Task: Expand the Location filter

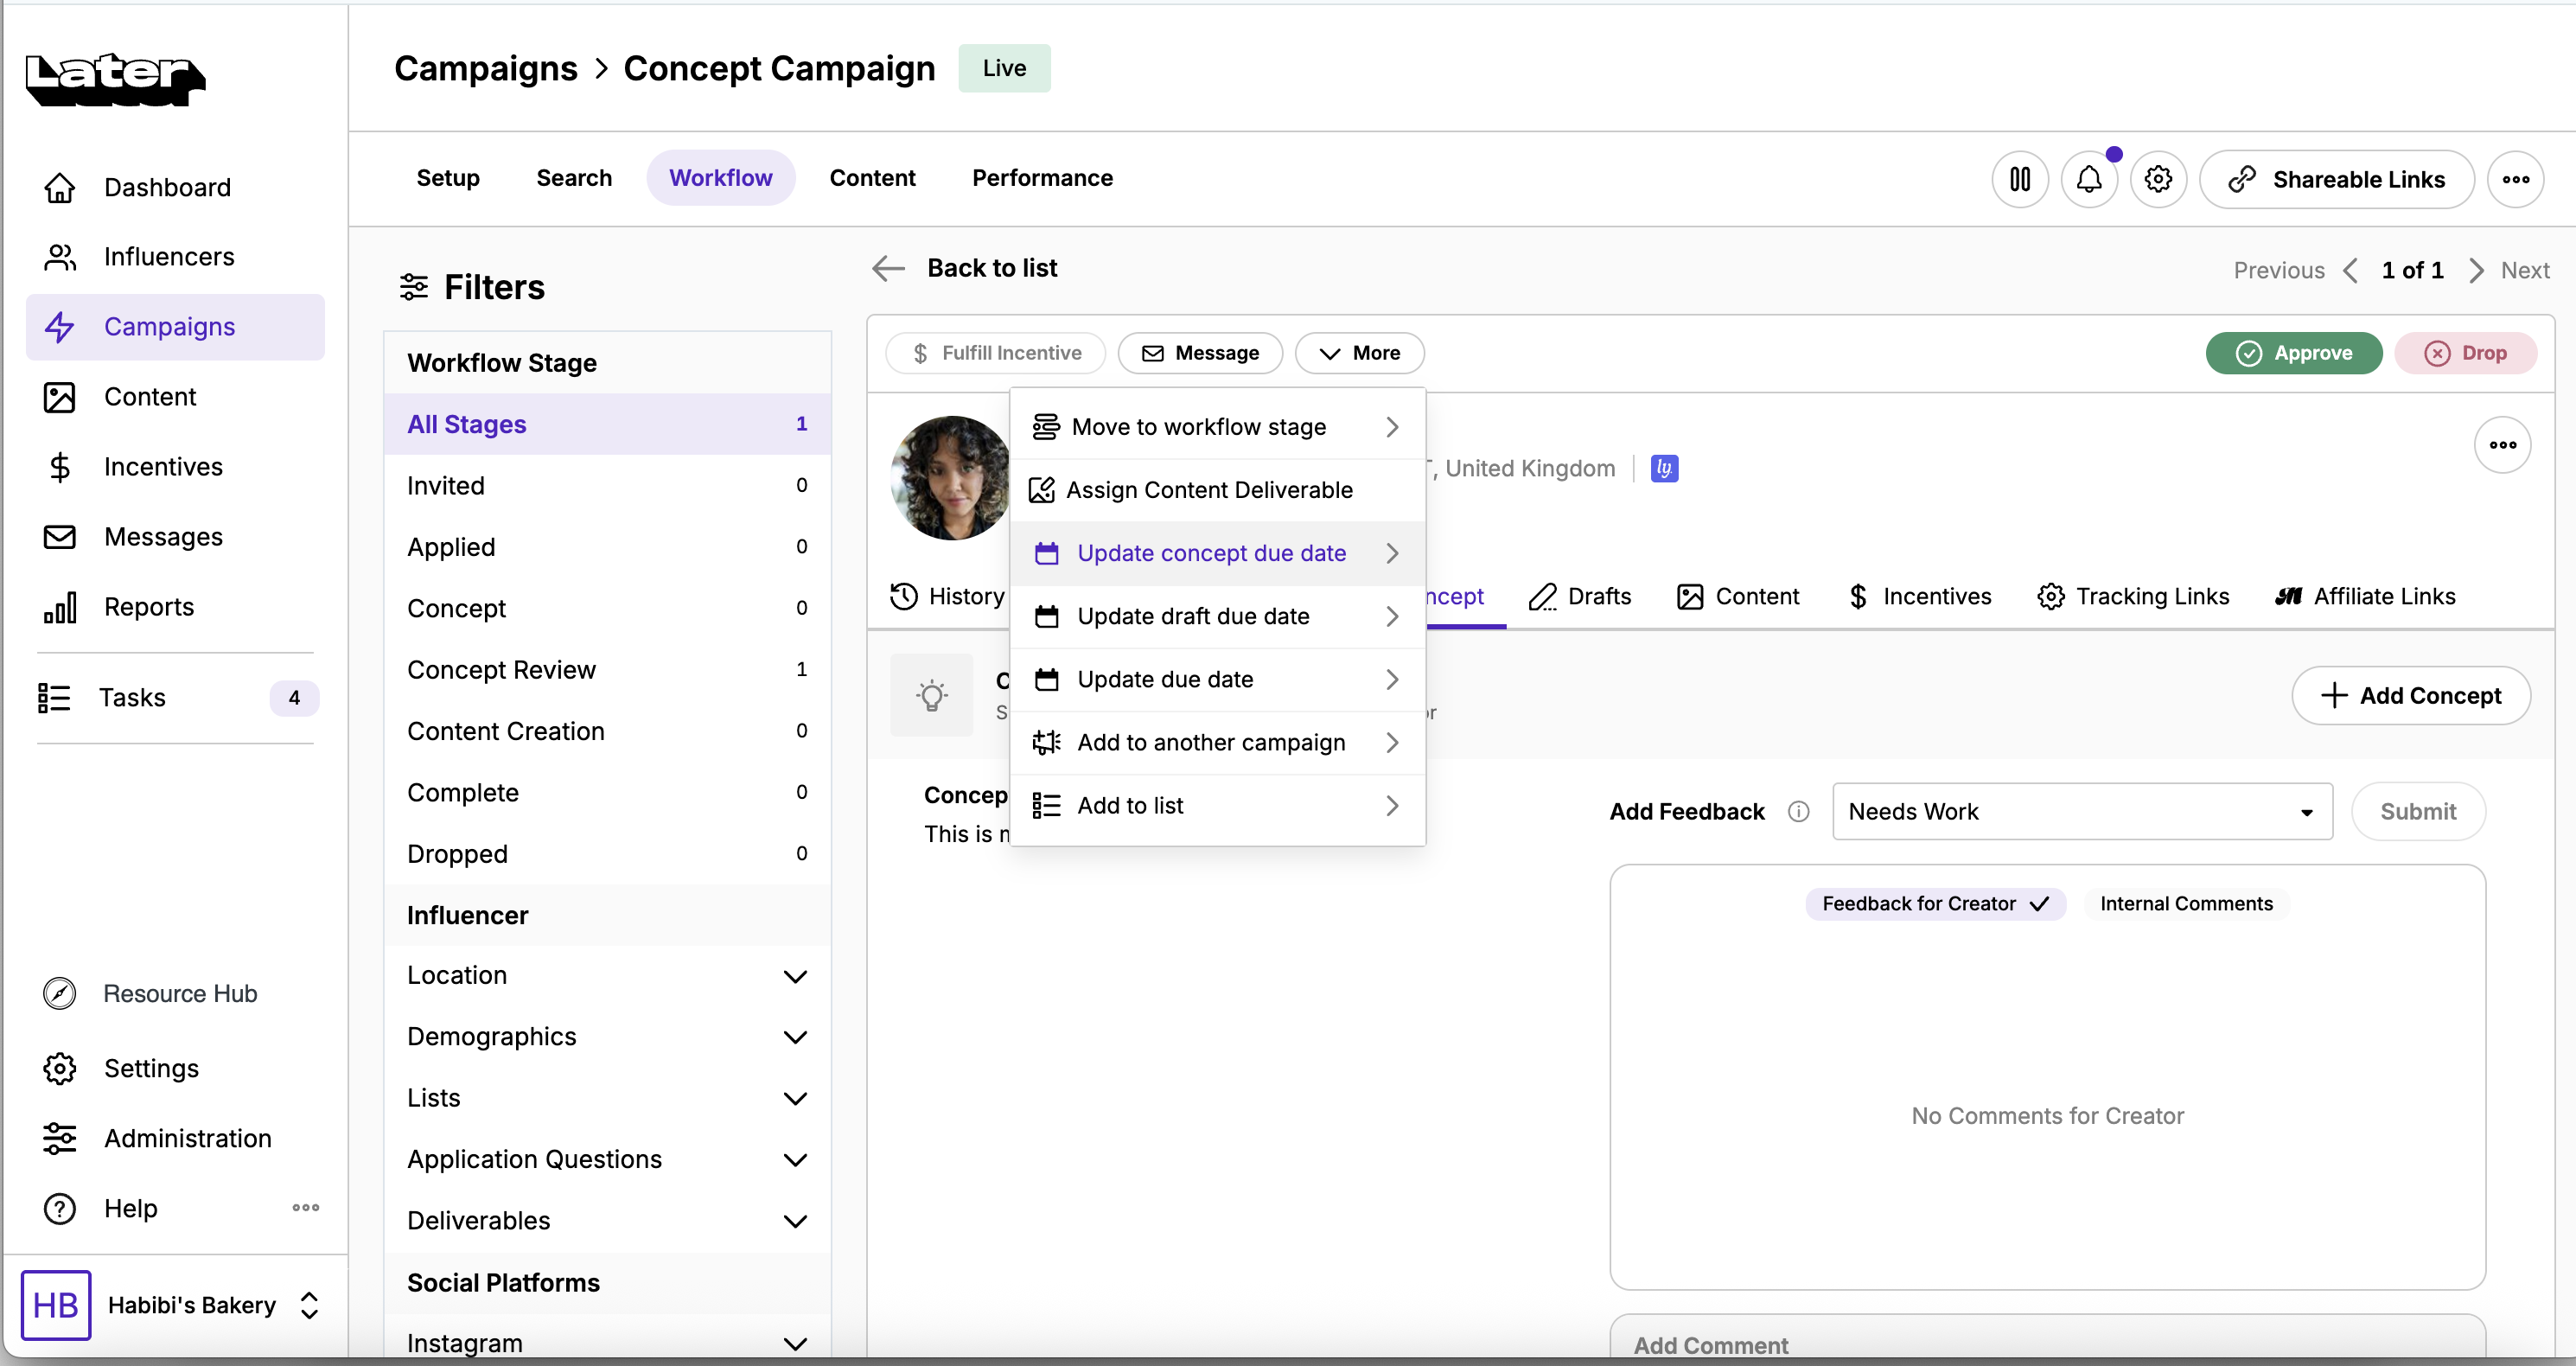Action: 607,976
